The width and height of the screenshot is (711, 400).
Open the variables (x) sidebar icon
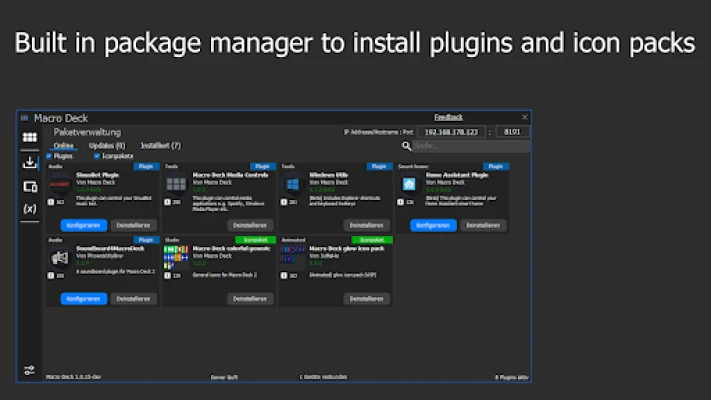click(x=30, y=209)
